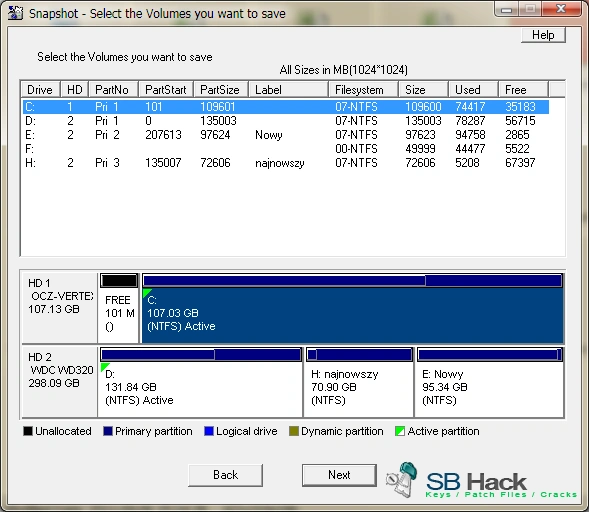Click the black Unallocated legend square
This screenshot has height=512, width=589.
28,431
